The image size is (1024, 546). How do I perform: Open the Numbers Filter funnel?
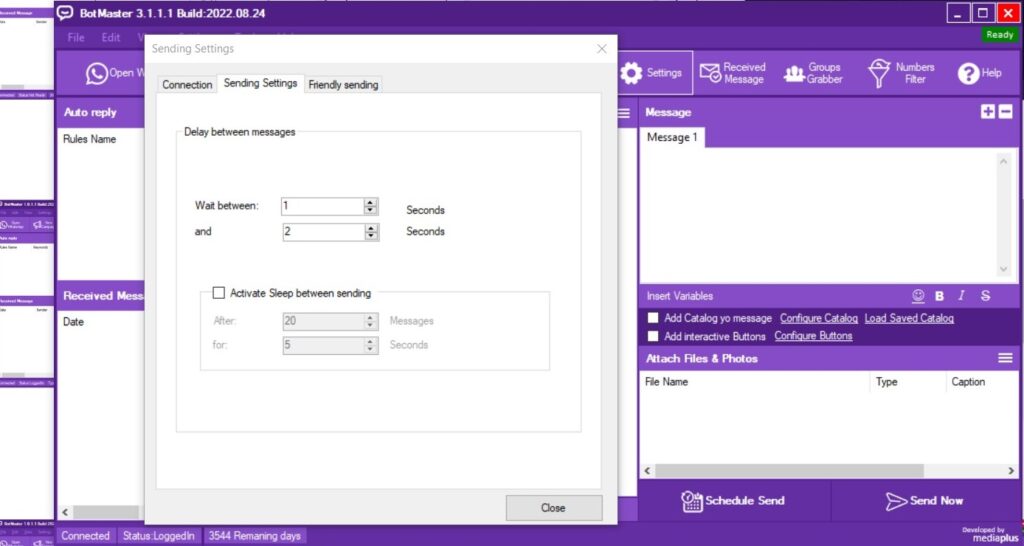(879, 73)
